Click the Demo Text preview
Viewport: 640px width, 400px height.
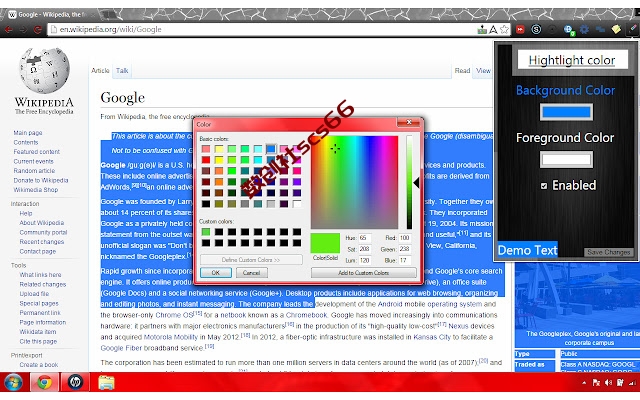click(527, 250)
